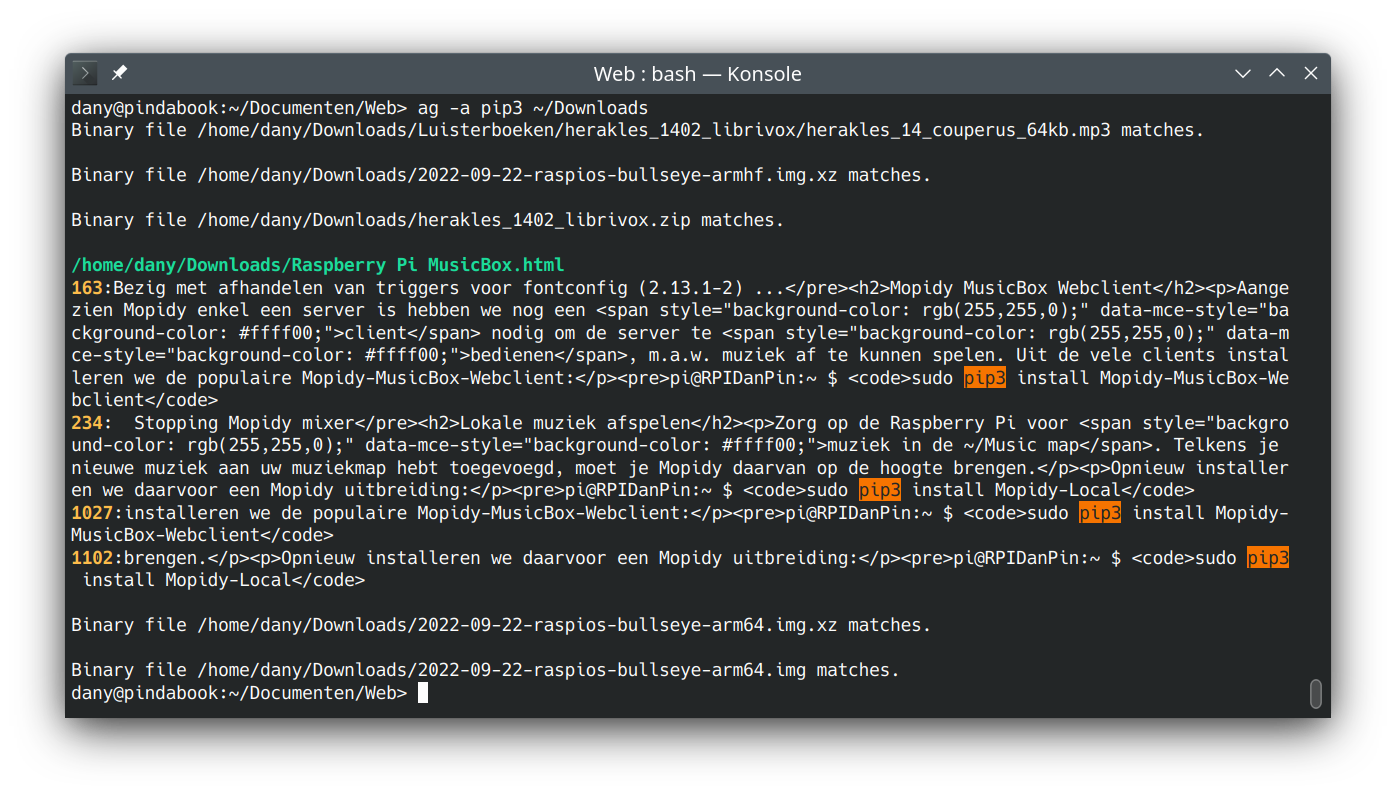Click line number 1102

pos(92,558)
